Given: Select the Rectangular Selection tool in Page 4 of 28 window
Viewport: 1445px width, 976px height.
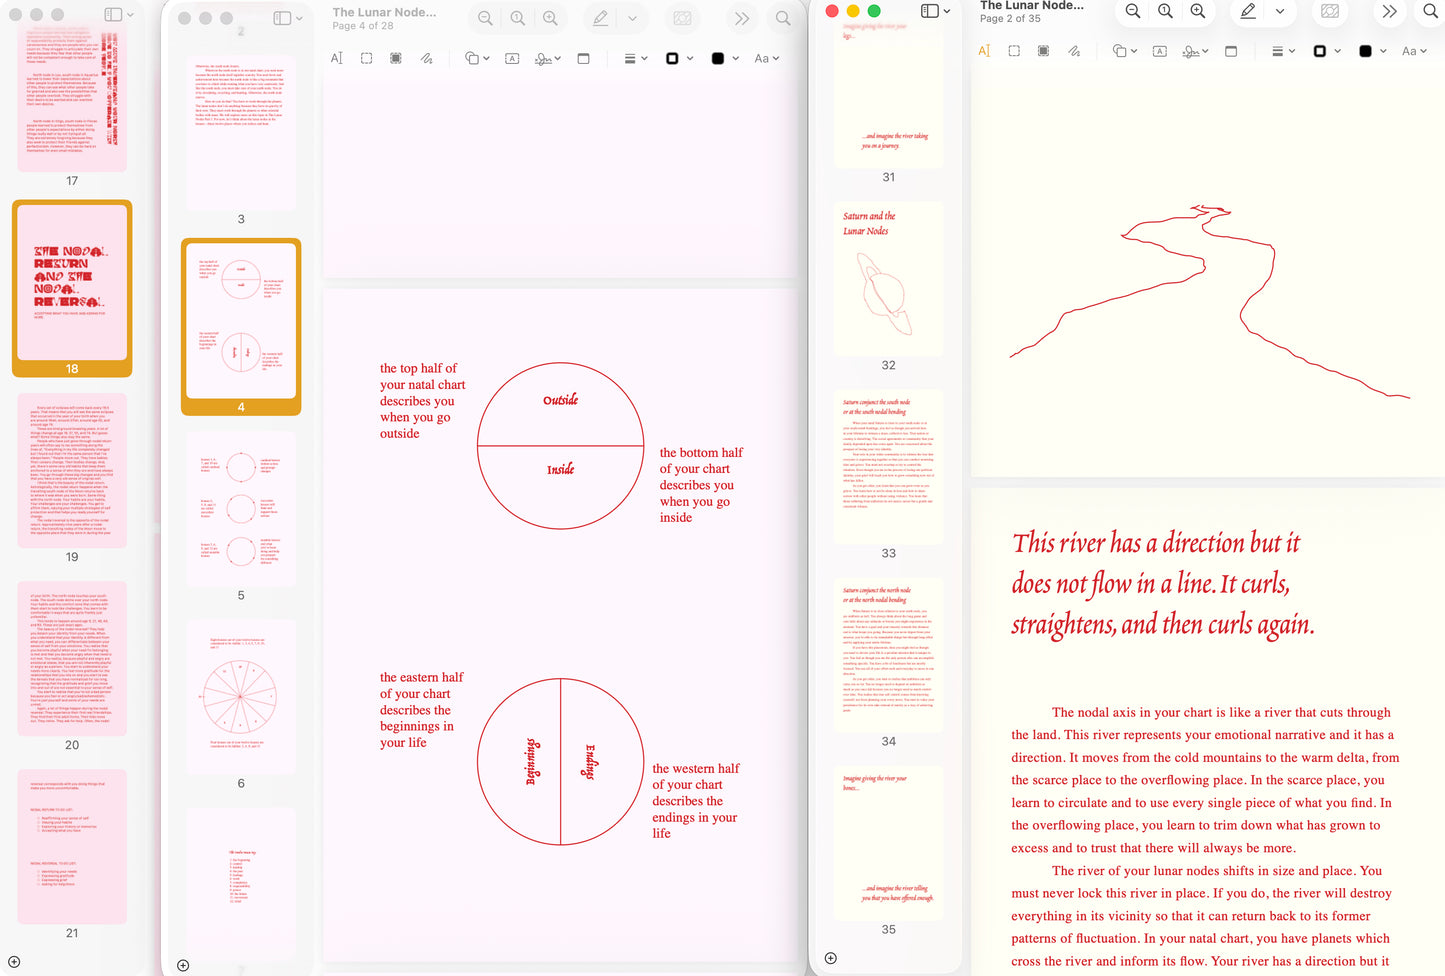Looking at the screenshot, I should point(367,58).
